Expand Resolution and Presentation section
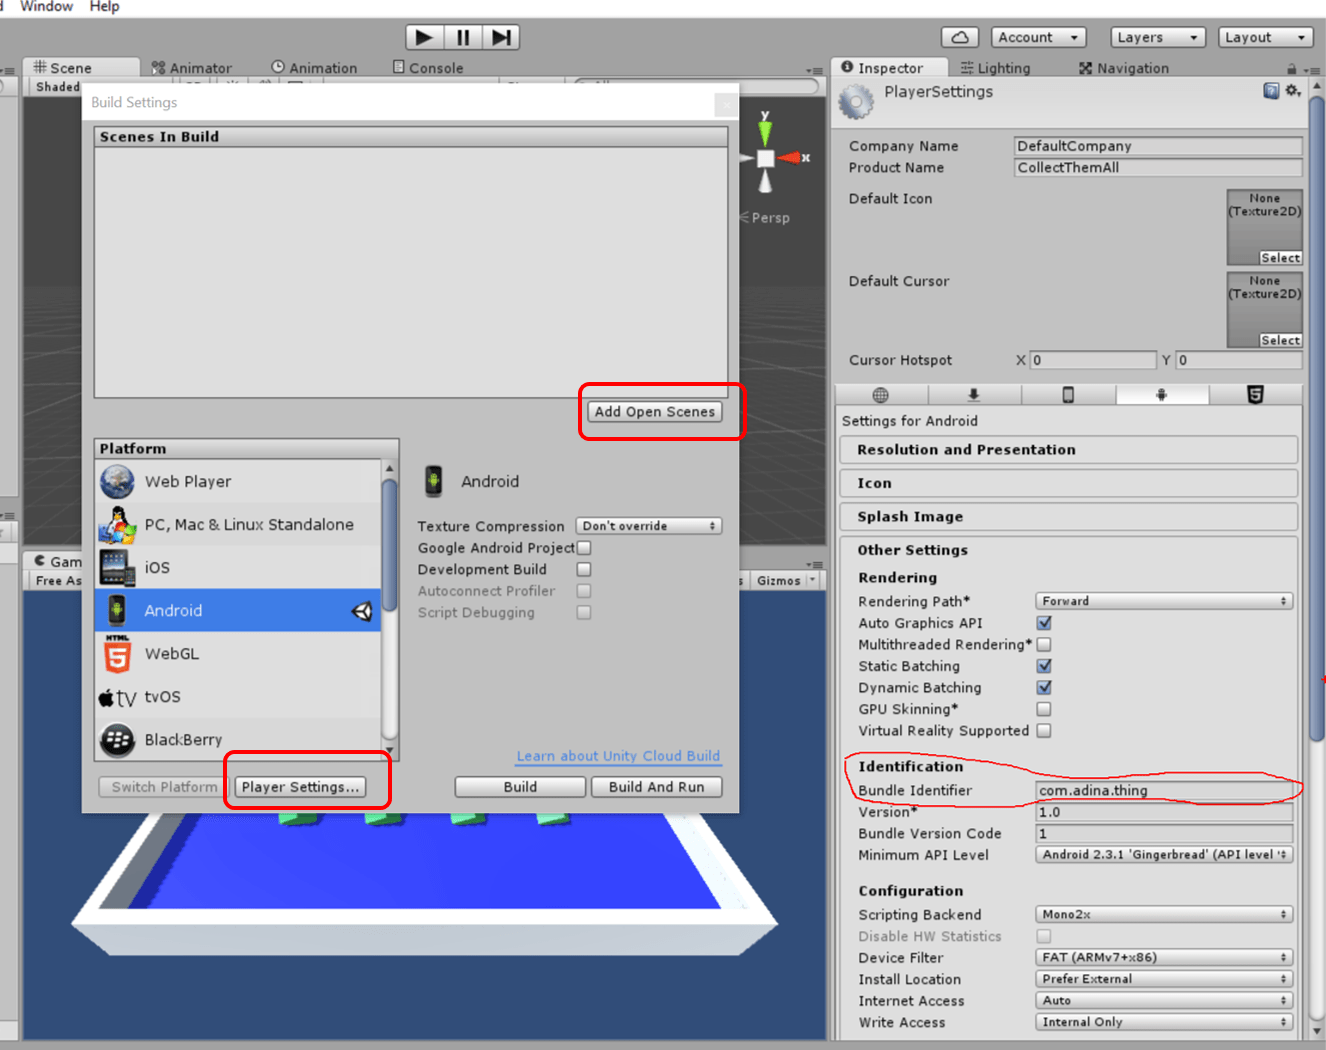The height and width of the screenshot is (1050, 1326). point(1069,450)
